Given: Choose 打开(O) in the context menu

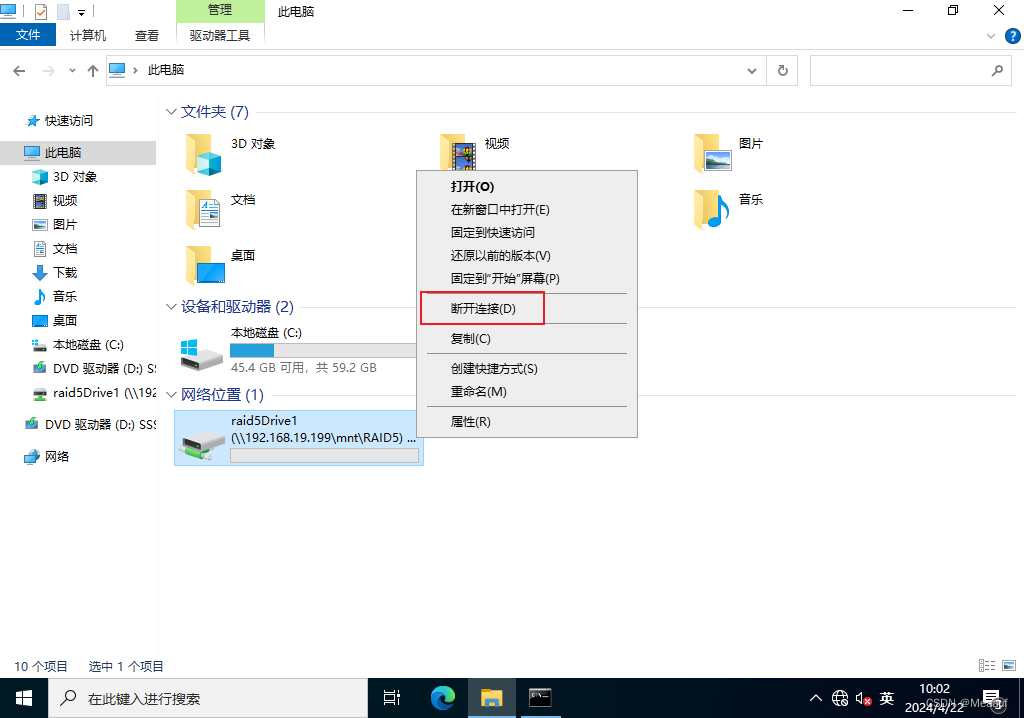Looking at the screenshot, I should [527, 187].
